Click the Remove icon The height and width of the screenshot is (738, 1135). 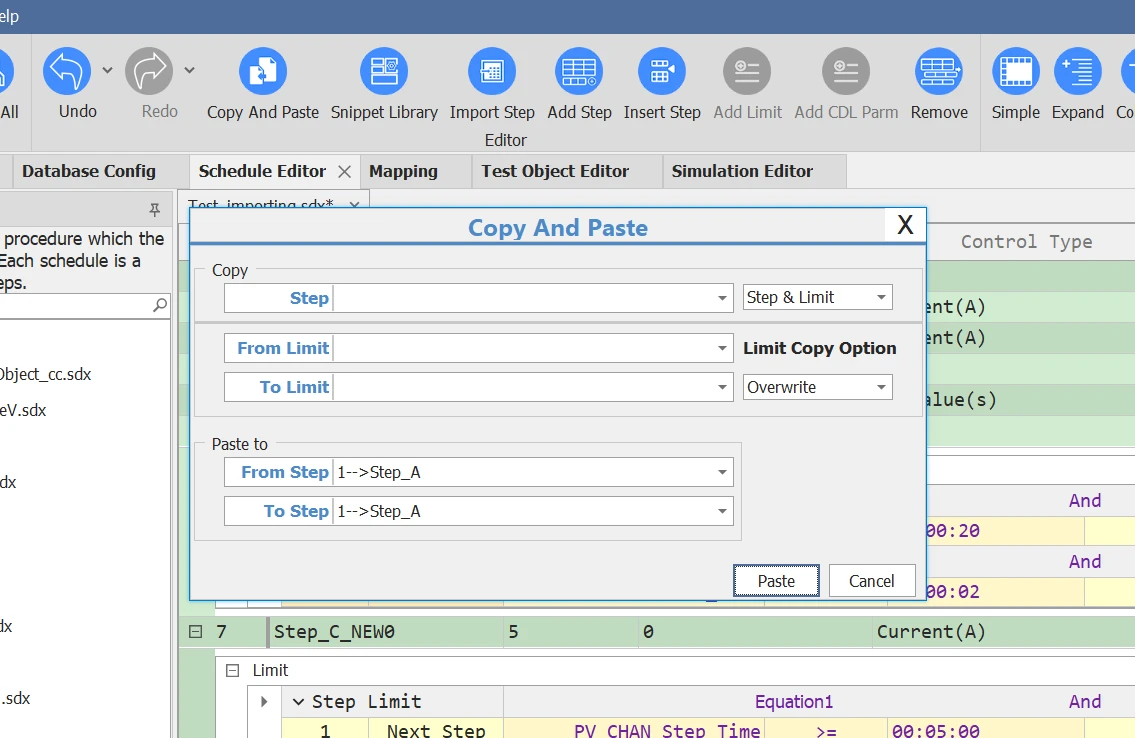coord(939,71)
